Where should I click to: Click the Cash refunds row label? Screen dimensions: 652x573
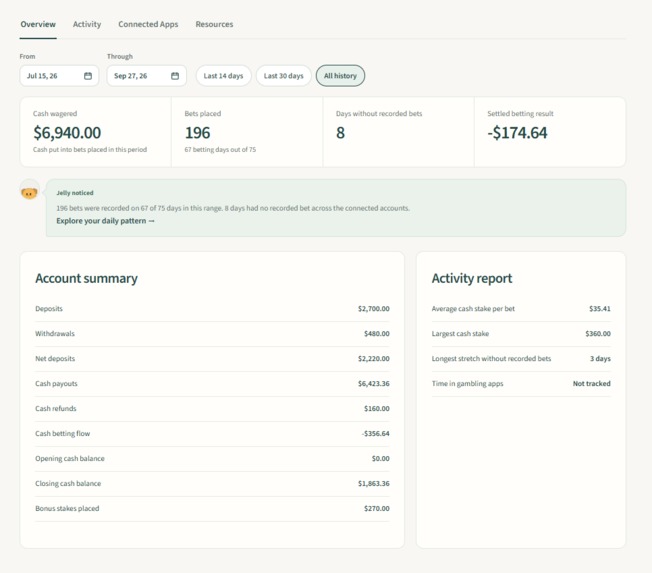coord(56,408)
